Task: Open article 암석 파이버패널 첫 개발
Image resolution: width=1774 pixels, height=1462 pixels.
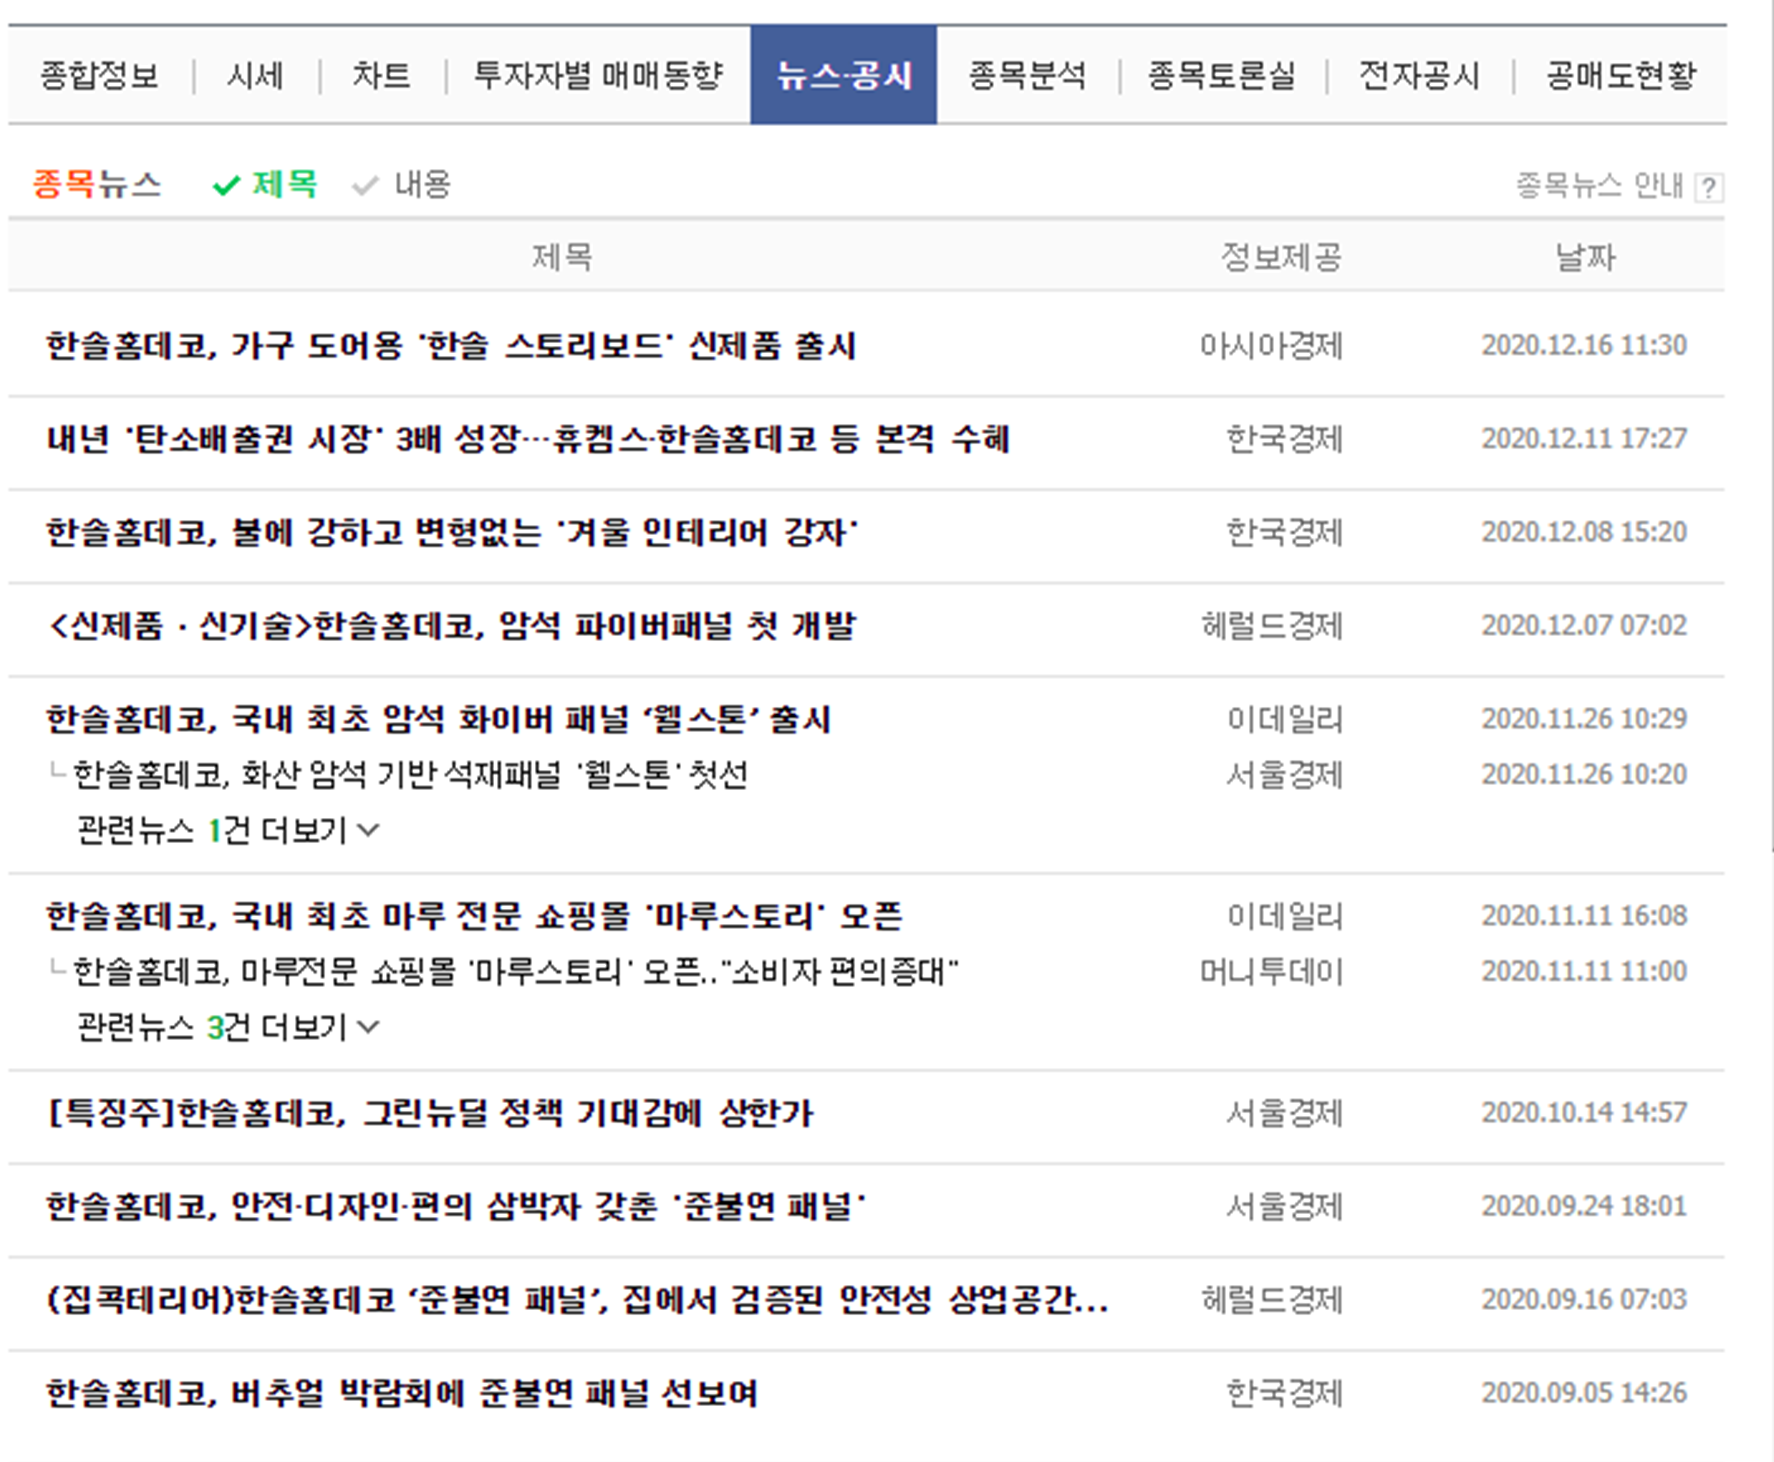Action: click(451, 626)
